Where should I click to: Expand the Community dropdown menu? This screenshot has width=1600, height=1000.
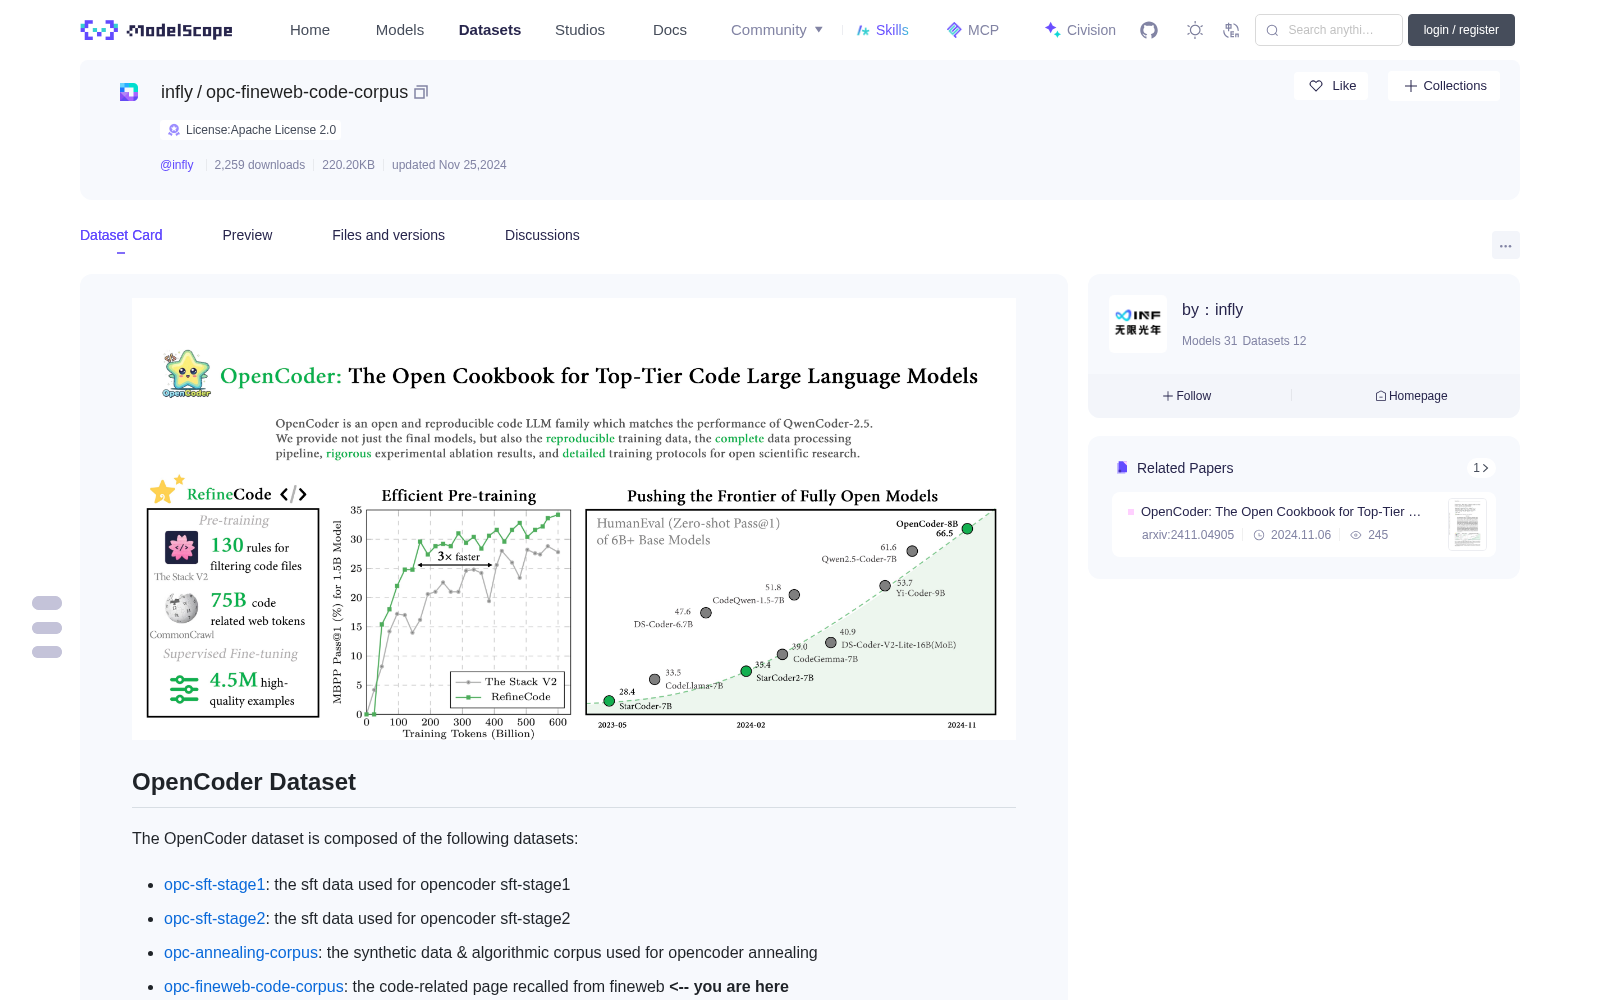777,30
